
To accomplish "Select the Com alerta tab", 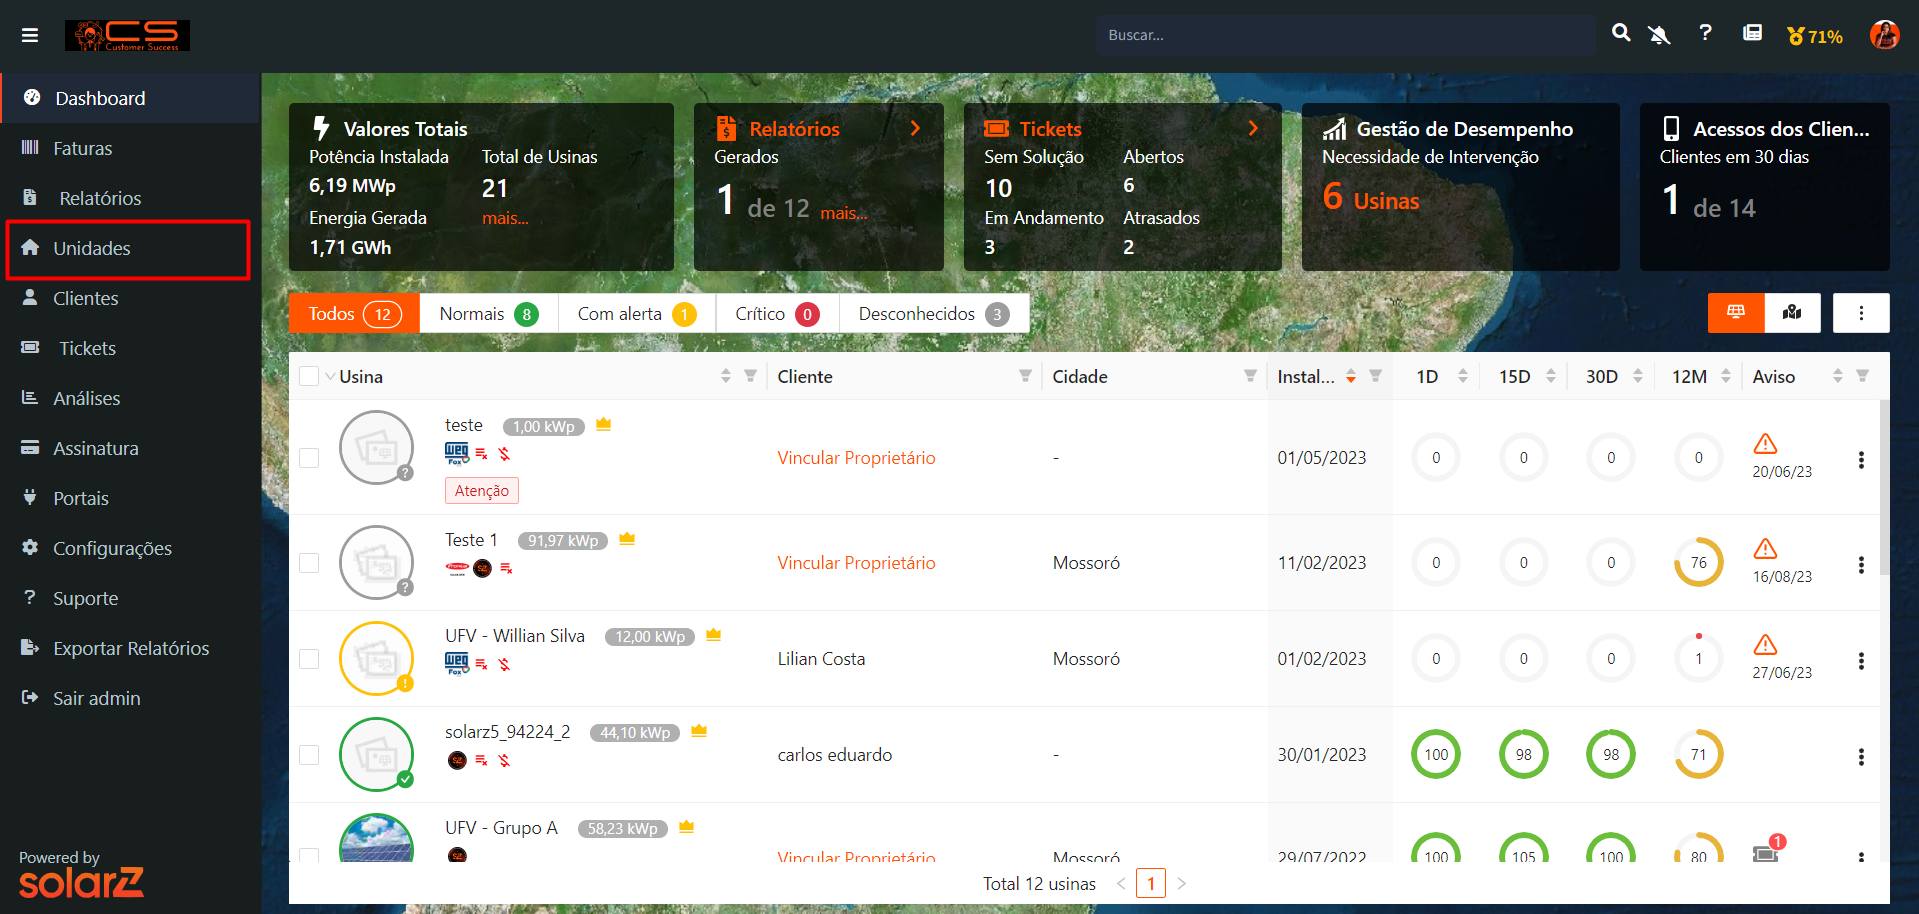I will [x=636, y=314].
